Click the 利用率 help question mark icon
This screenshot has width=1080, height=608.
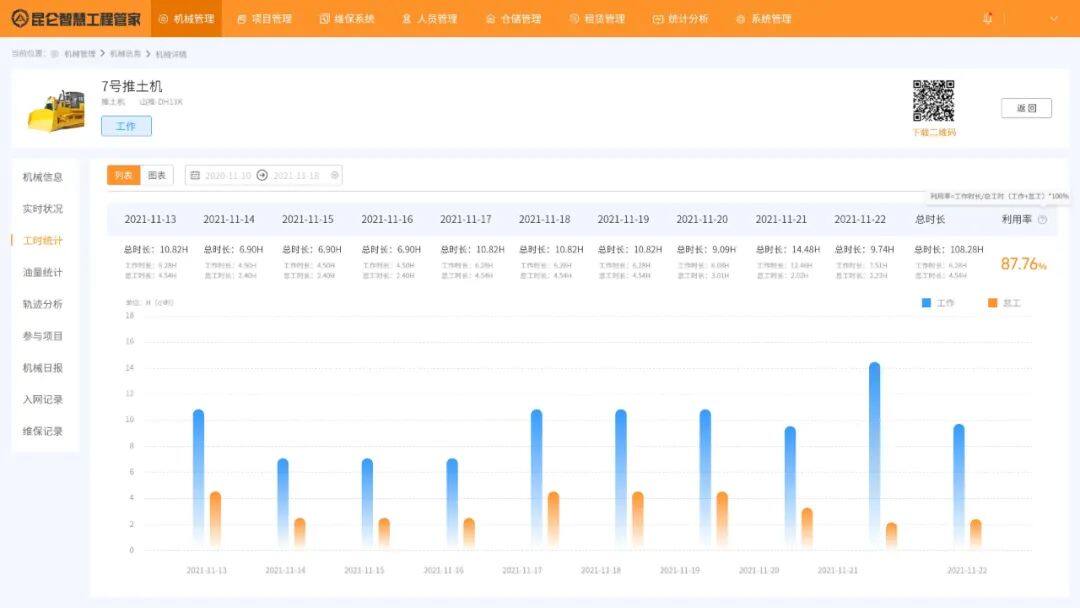coord(1042,220)
